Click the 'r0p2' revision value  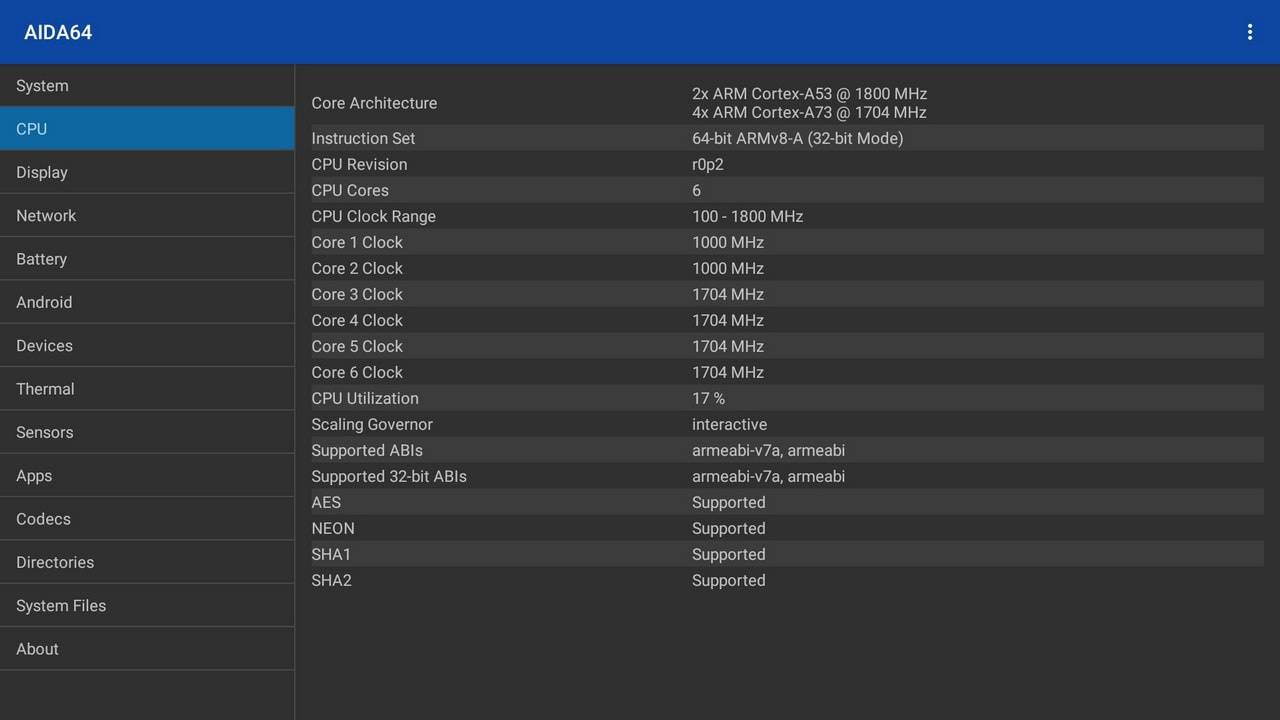[708, 164]
